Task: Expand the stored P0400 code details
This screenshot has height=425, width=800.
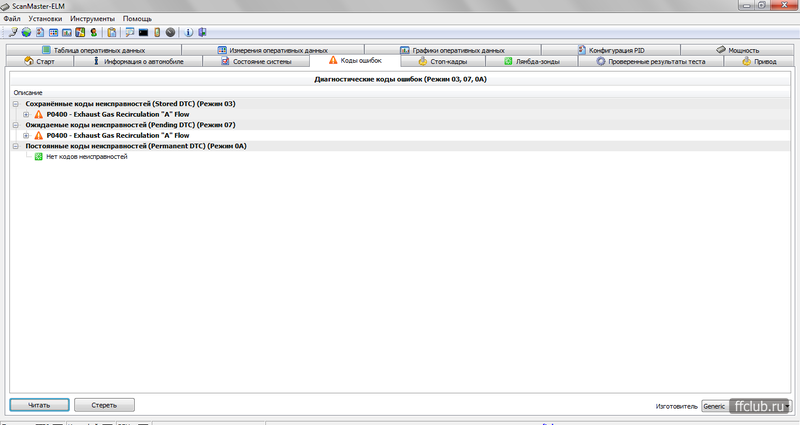Action: click(26, 114)
